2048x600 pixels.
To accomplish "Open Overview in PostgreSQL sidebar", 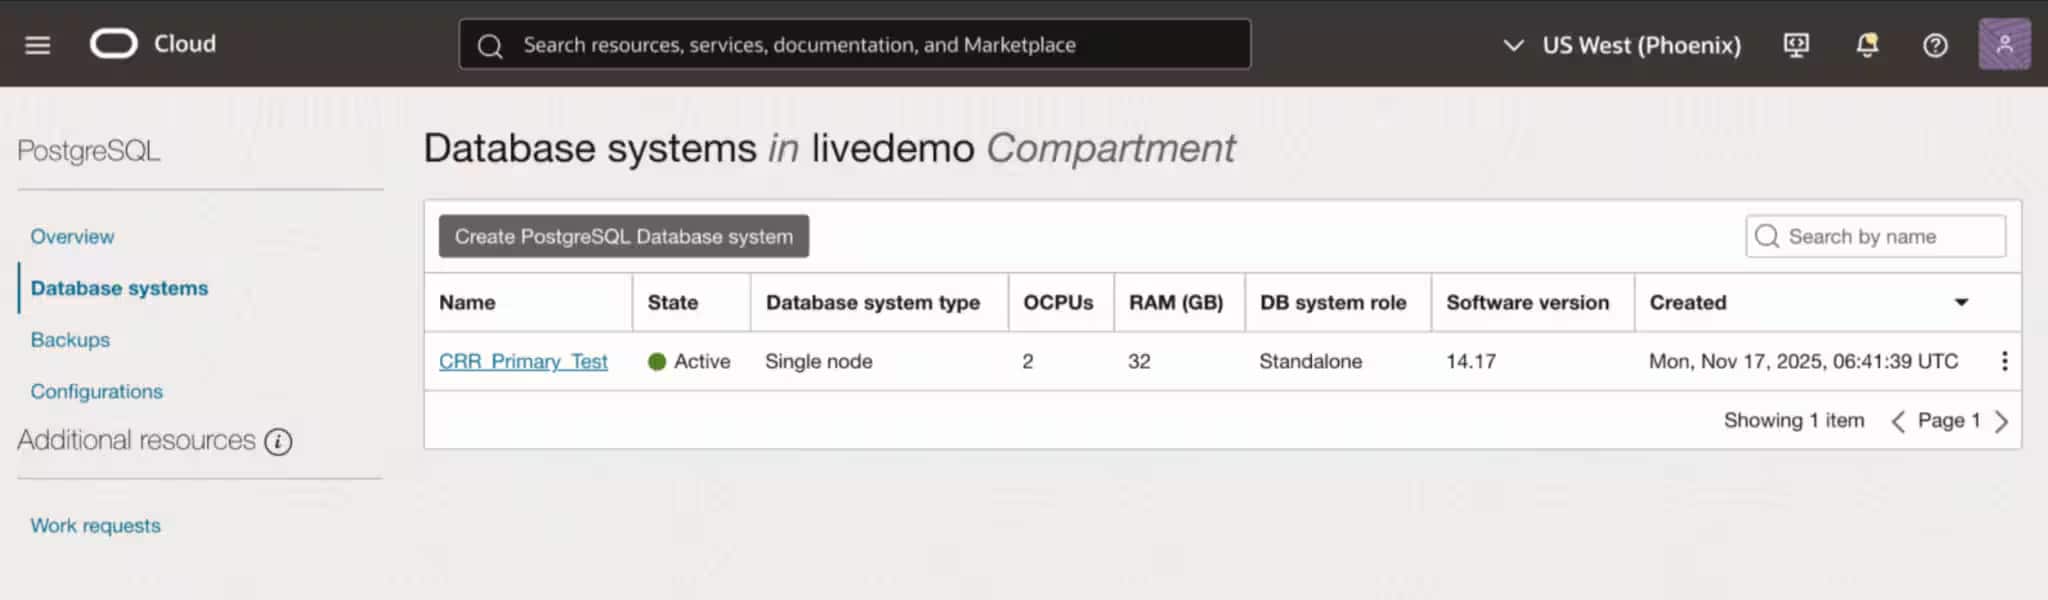I will pos(72,236).
